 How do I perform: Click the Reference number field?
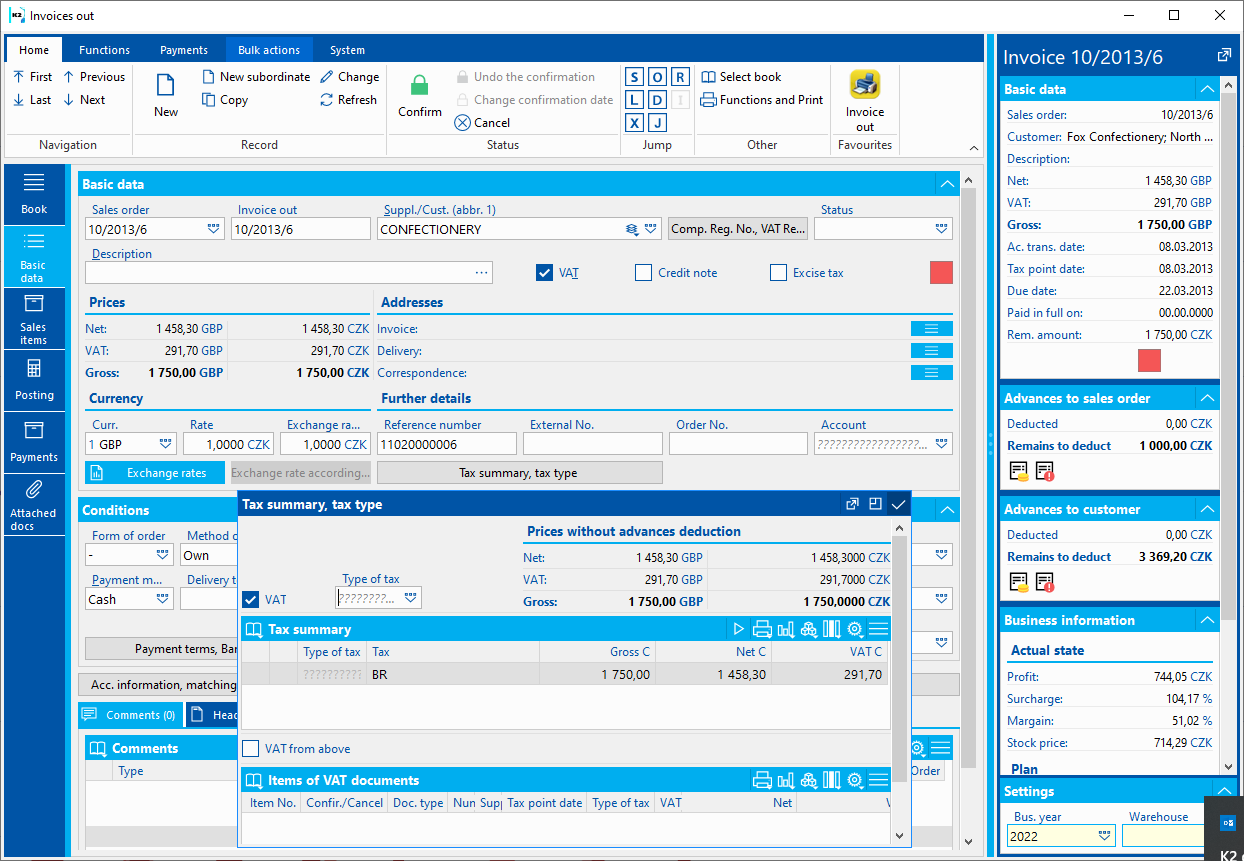pyautogui.click(x=447, y=444)
